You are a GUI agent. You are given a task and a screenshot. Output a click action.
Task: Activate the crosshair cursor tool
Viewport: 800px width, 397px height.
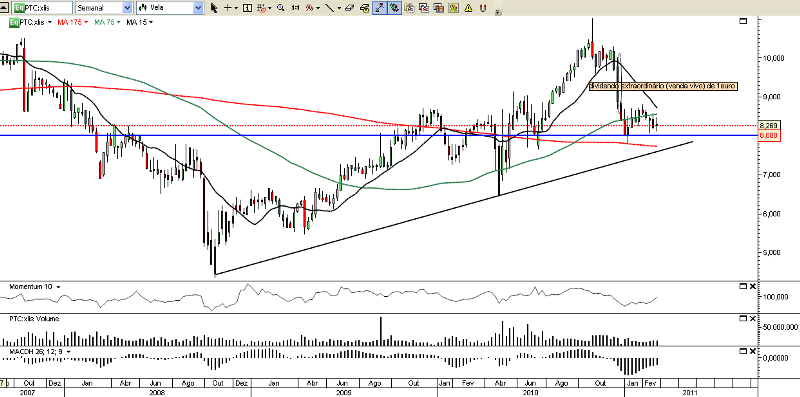click(x=228, y=8)
